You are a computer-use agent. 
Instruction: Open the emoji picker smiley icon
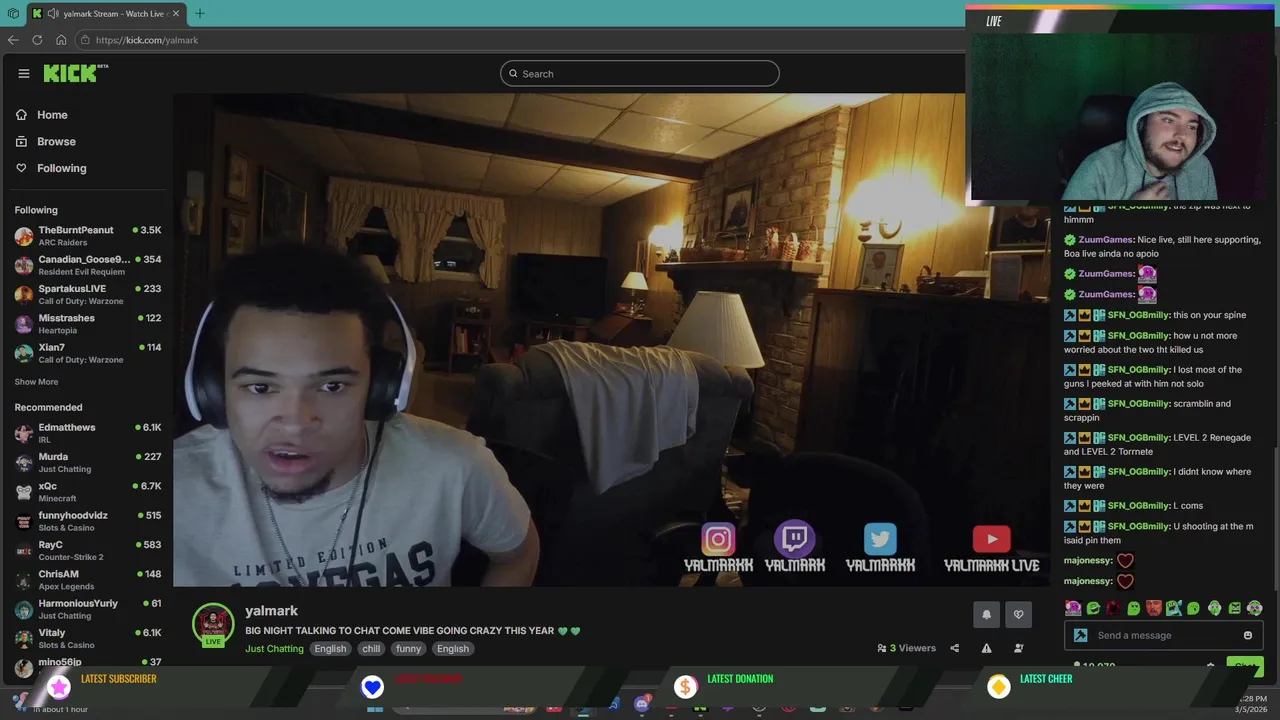(1247, 636)
